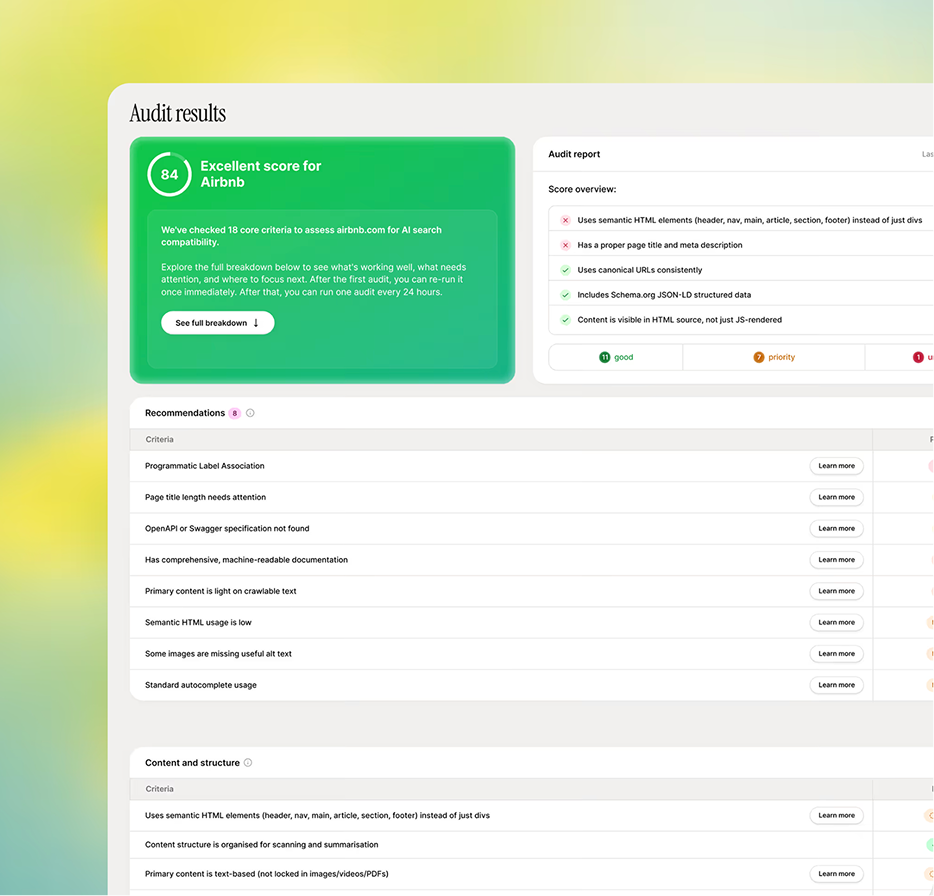Click the green check icon for canonical URLs
Viewport: 934px width, 896px height.
[565, 270]
